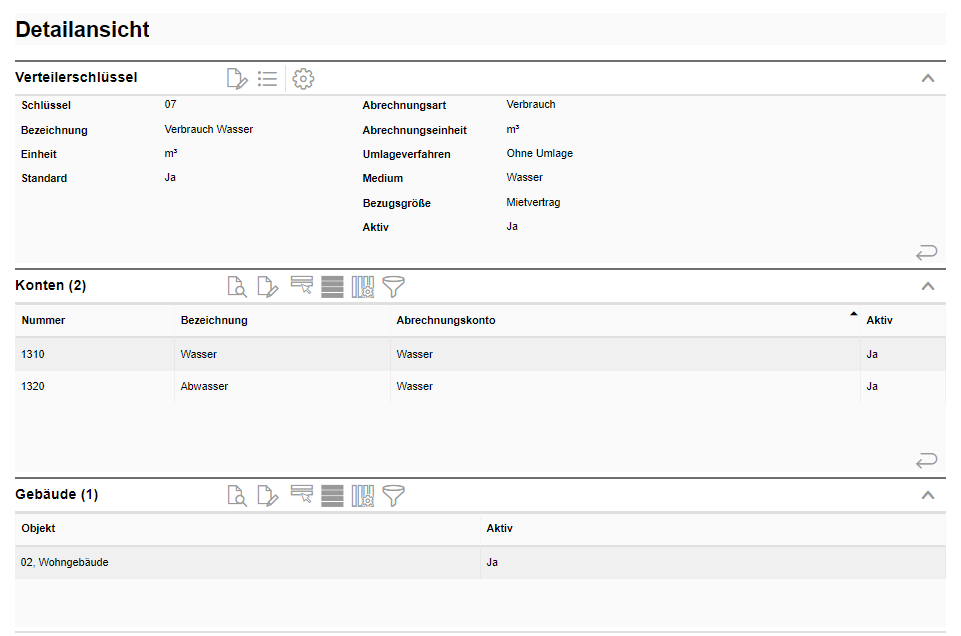This screenshot has height=636, width=961.
Task: Click edit icon in Verteilerschlüssel header
Action: tap(237, 79)
